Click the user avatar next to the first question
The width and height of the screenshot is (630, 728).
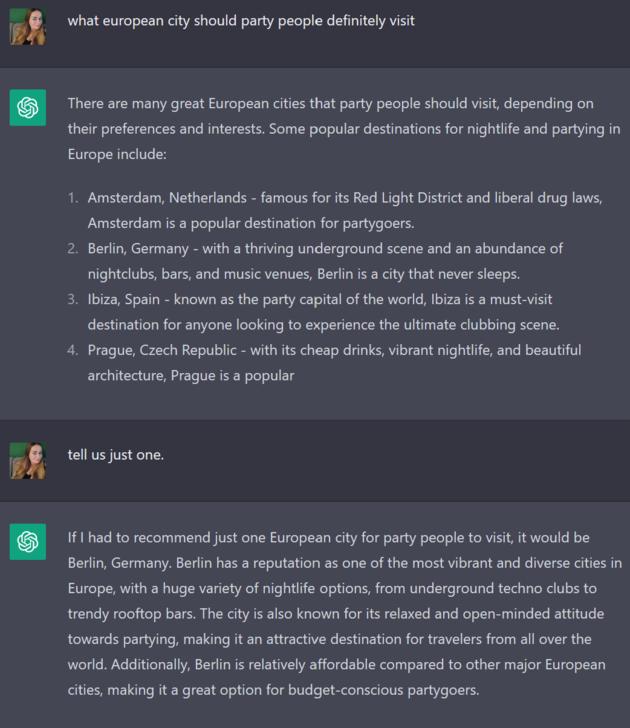tap(28, 26)
